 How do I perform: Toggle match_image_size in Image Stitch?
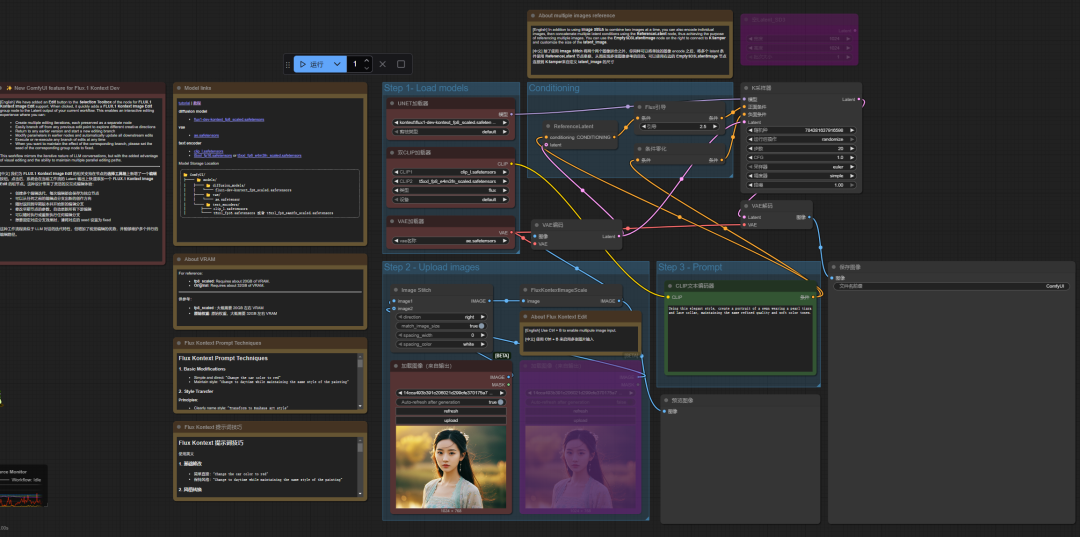click(x=442, y=326)
